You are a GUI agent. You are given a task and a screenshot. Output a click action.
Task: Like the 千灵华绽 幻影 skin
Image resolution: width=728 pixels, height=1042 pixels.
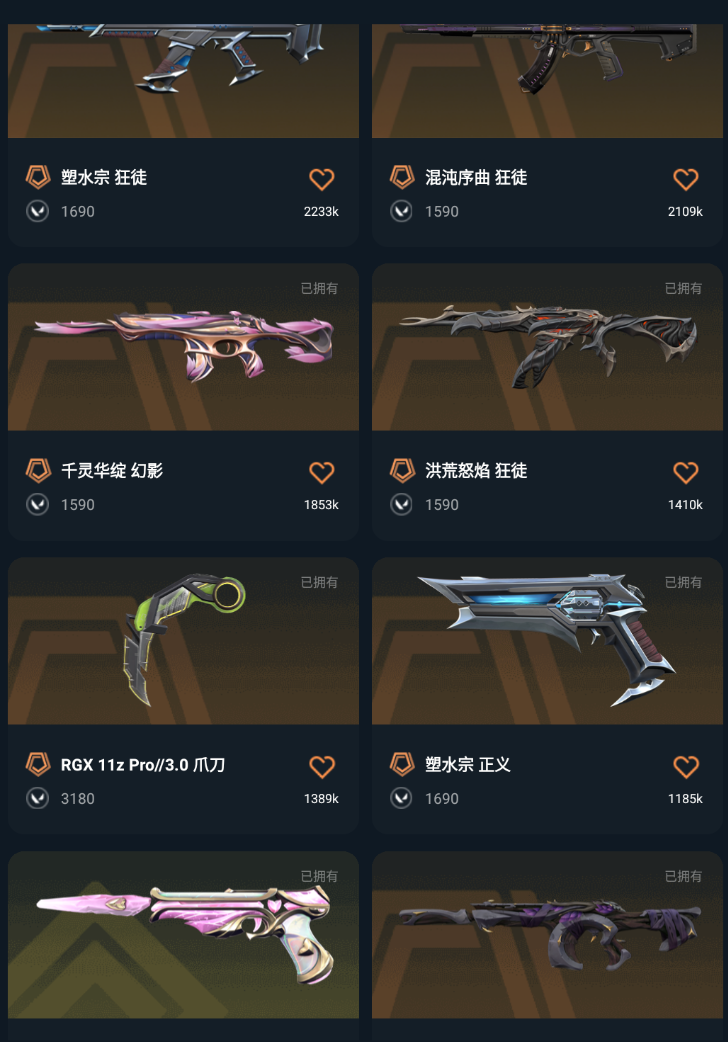click(x=322, y=472)
